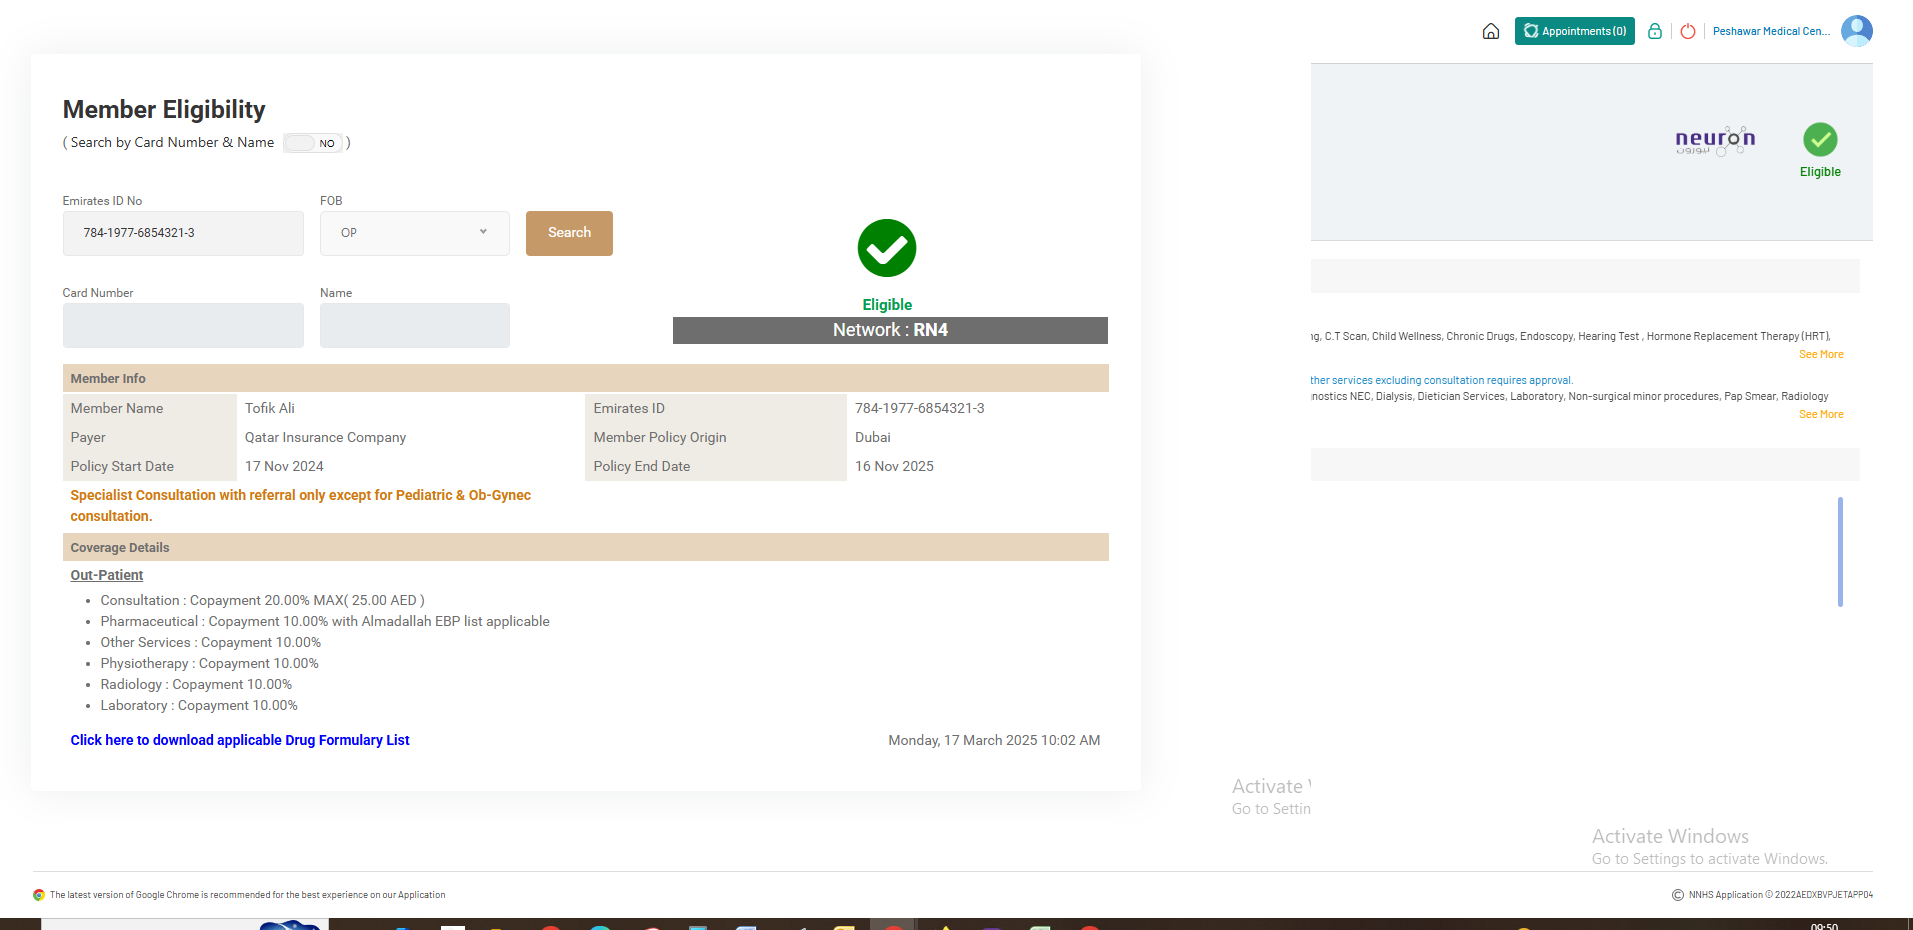This screenshot has width=1913, height=930.
Task: Click the Neuron logo in right panel
Action: [1715, 141]
